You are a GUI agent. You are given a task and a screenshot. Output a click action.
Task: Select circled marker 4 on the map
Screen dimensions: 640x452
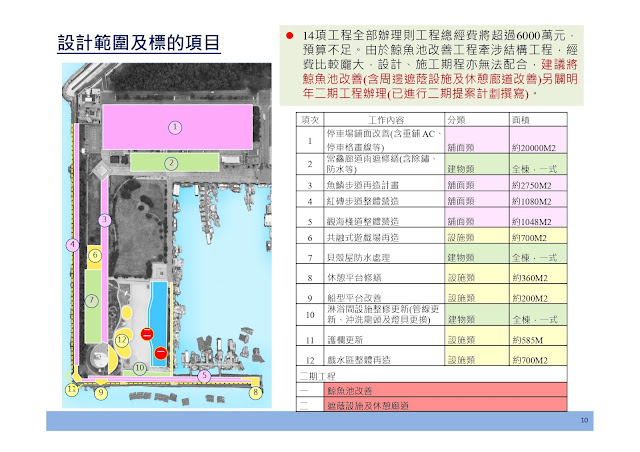click(x=73, y=245)
